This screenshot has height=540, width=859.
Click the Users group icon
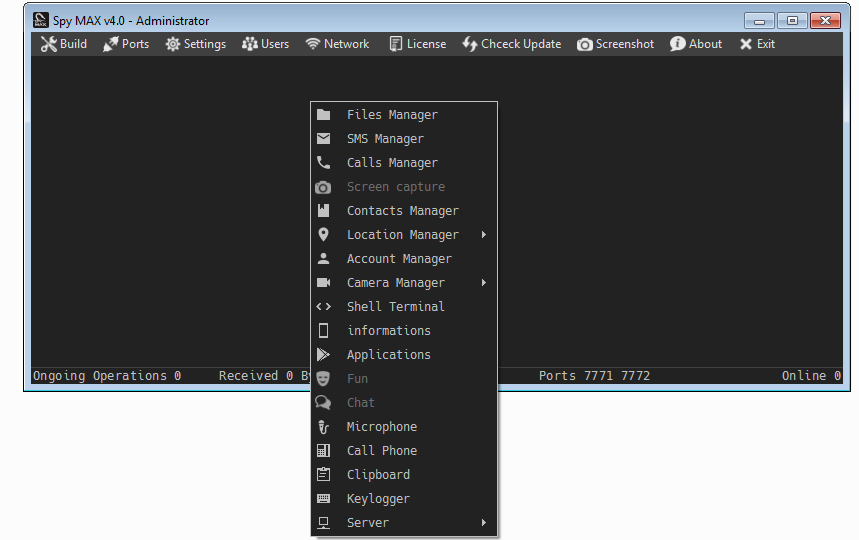point(250,44)
